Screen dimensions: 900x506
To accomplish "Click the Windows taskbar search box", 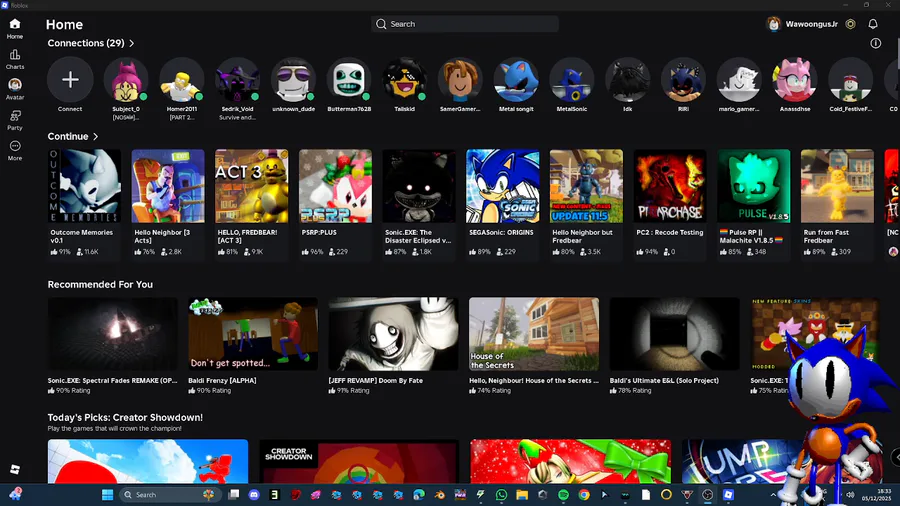I will [168, 495].
